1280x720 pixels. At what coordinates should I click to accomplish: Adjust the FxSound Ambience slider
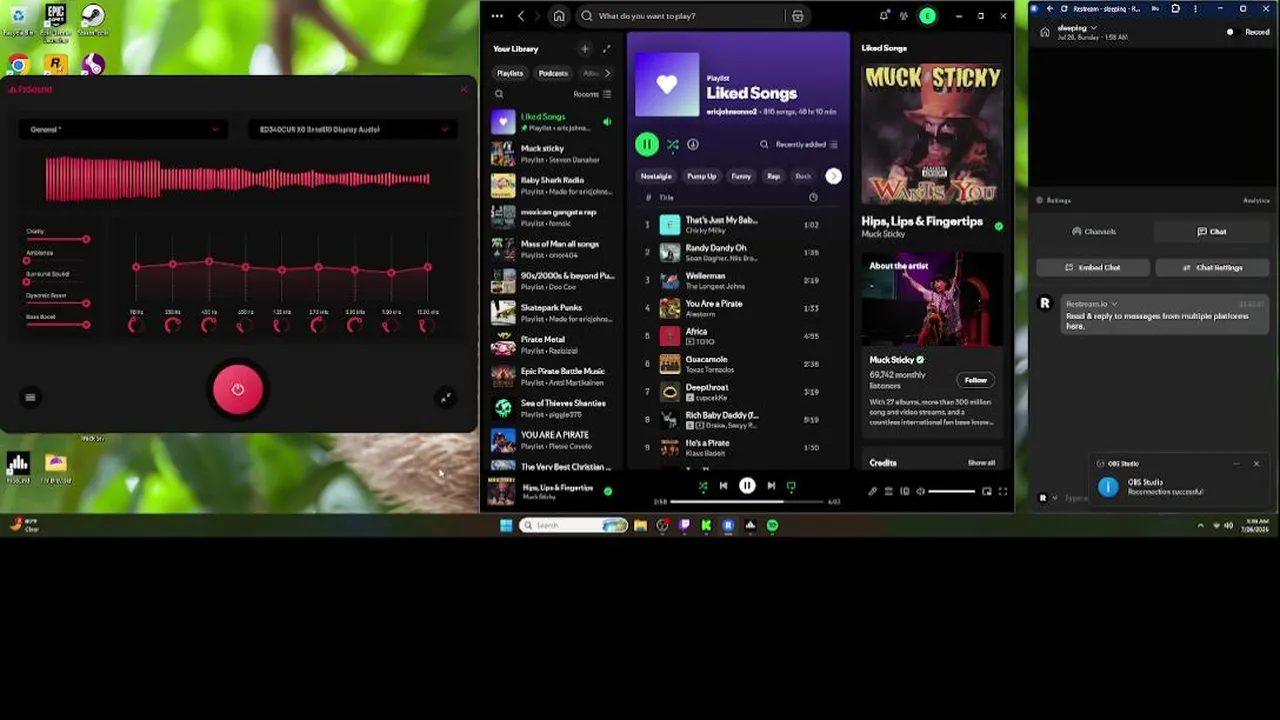coord(57,261)
